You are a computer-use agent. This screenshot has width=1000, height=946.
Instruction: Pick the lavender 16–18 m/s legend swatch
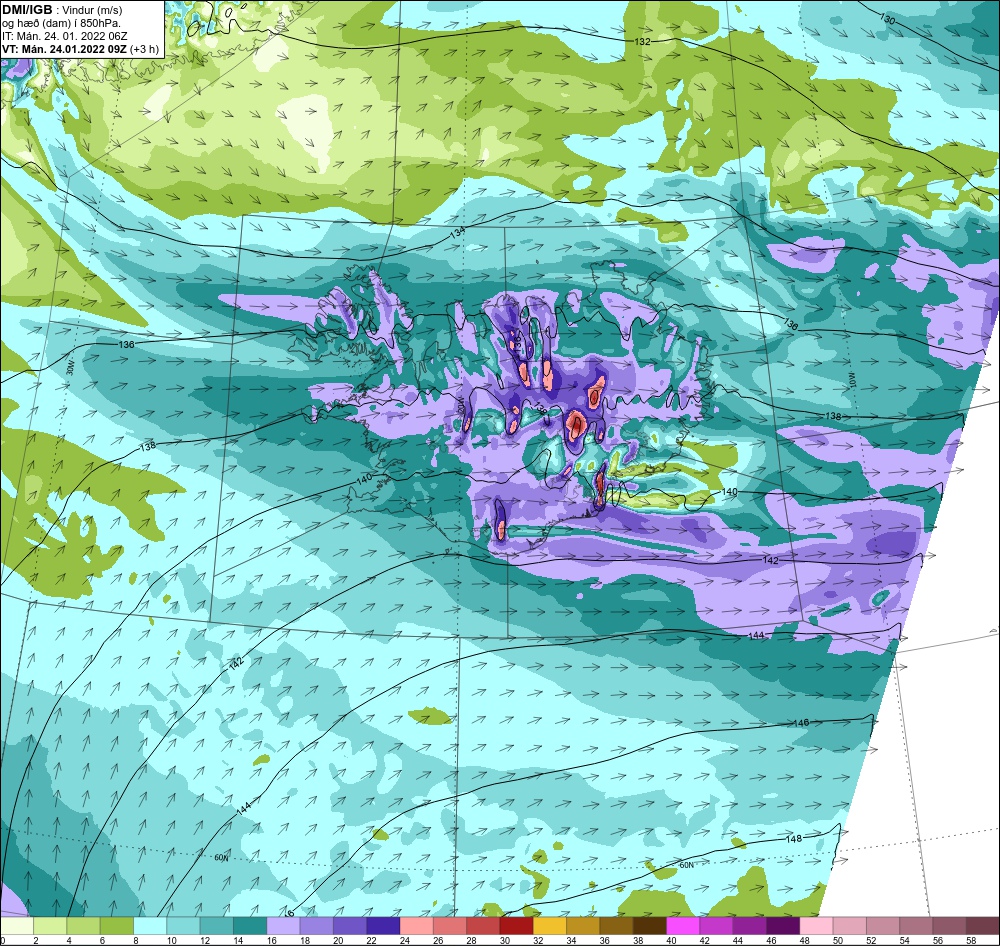283,925
